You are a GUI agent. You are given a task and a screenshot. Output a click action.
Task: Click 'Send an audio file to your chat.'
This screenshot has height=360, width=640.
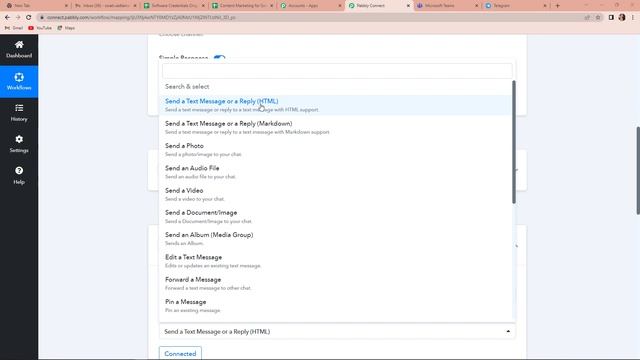(200, 177)
